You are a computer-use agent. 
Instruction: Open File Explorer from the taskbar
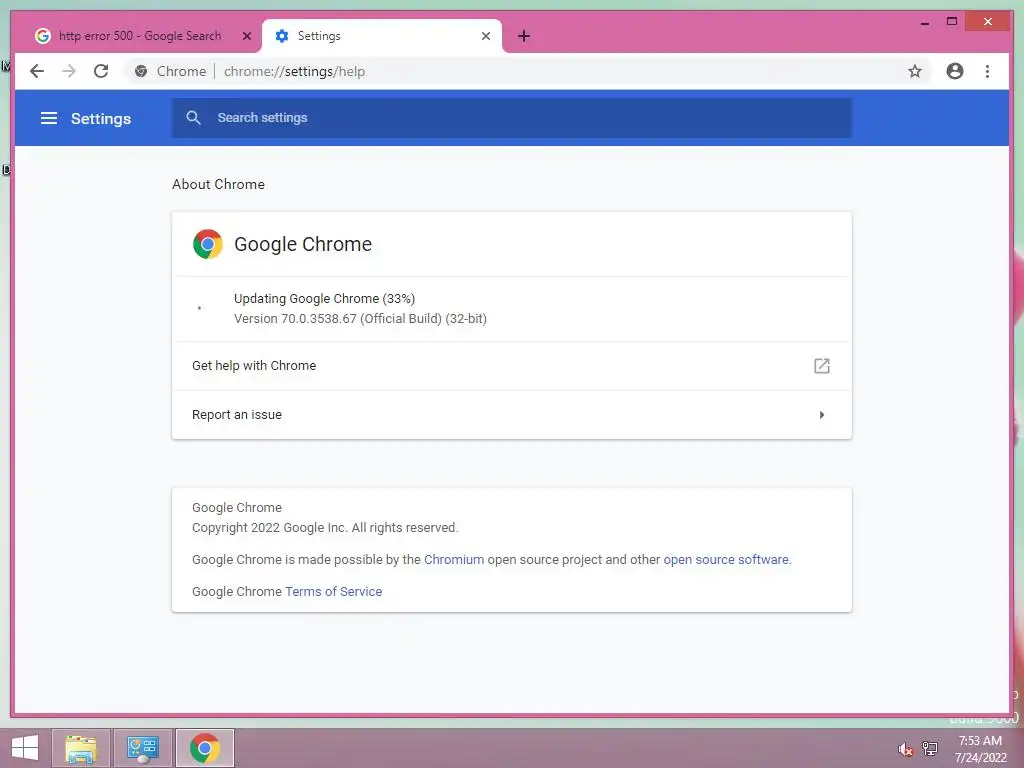pyautogui.click(x=81, y=748)
